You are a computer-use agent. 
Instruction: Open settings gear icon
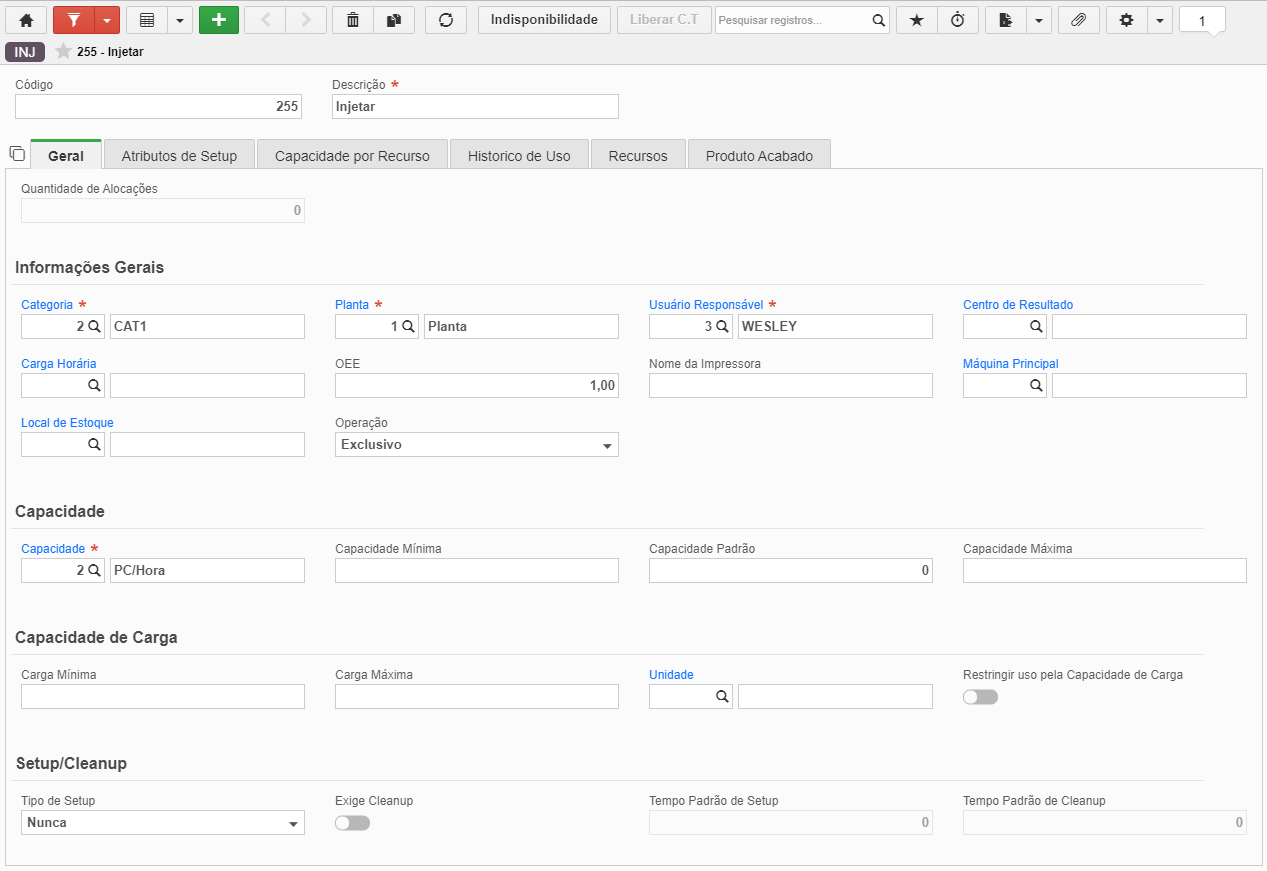tap(1126, 20)
